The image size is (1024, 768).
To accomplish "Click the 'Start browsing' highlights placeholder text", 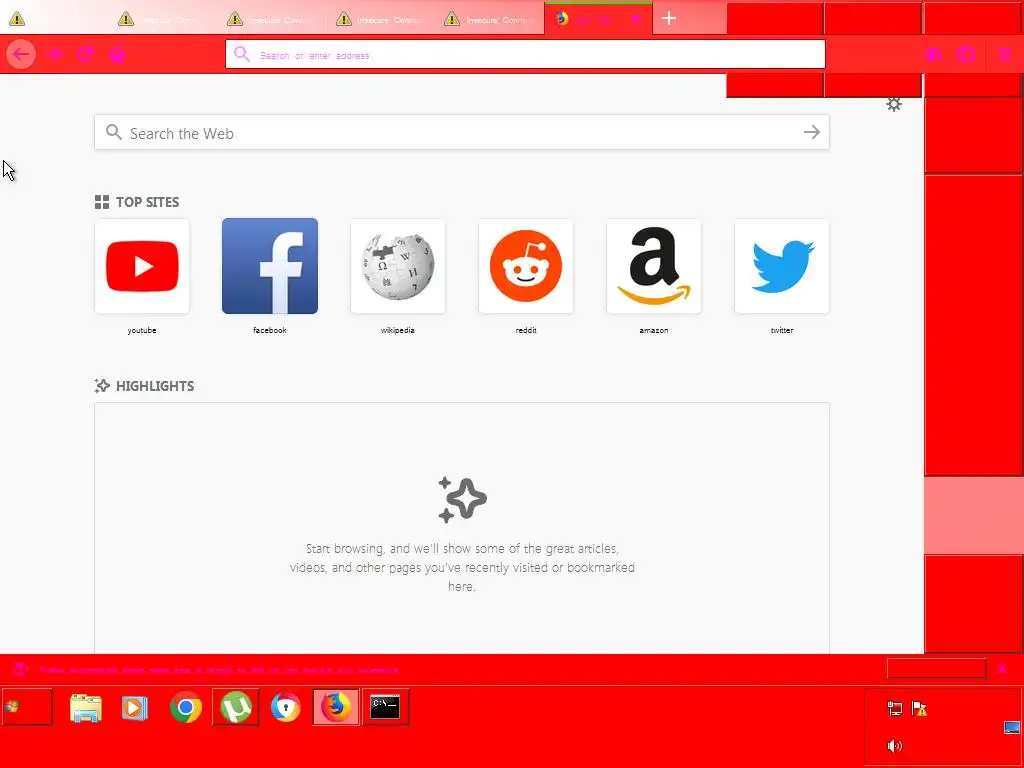I will [x=462, y=567].
